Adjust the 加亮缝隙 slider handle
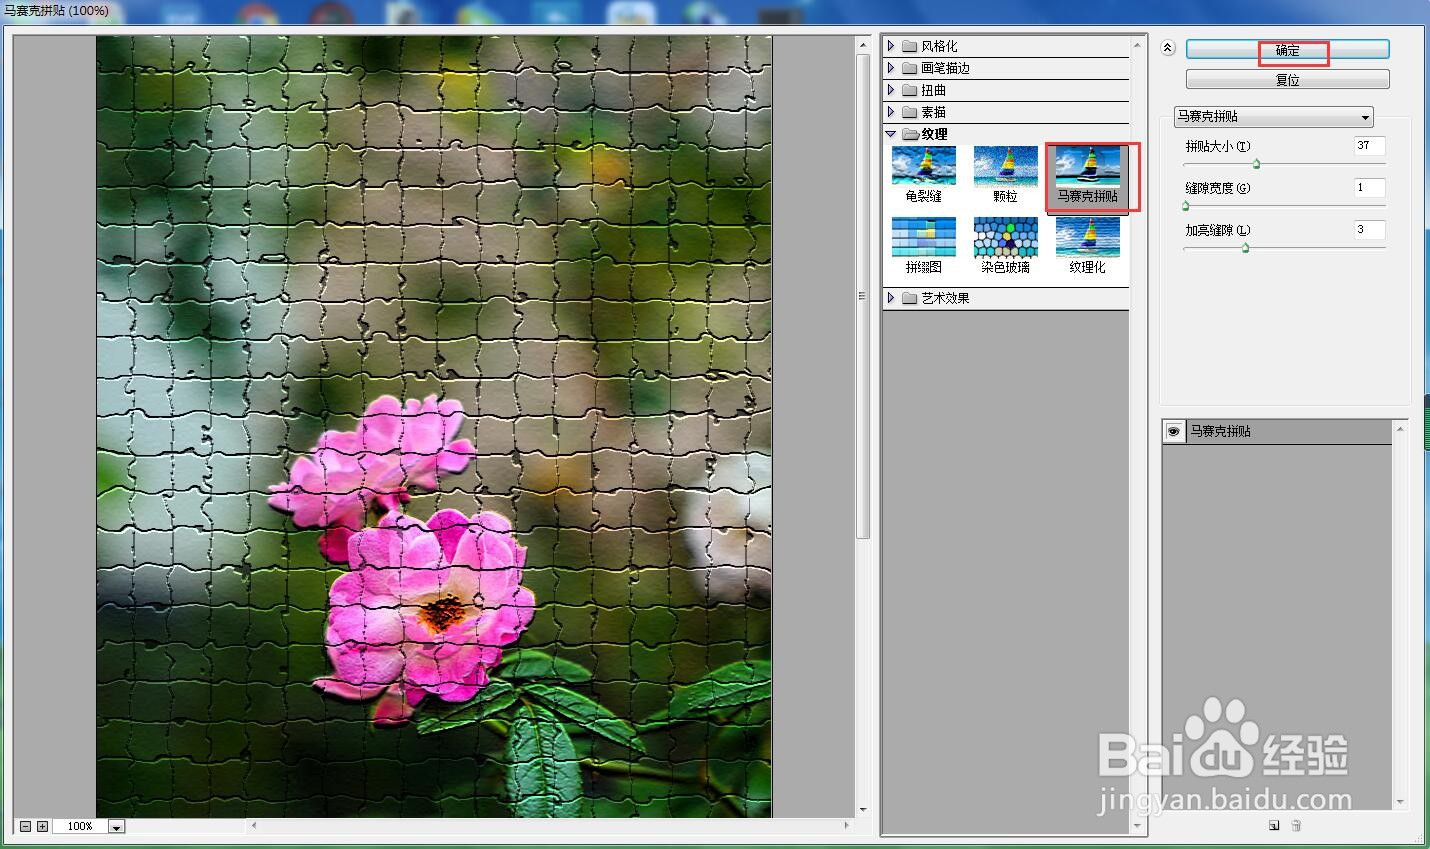1430x849 pixels. click(1245, 248)
